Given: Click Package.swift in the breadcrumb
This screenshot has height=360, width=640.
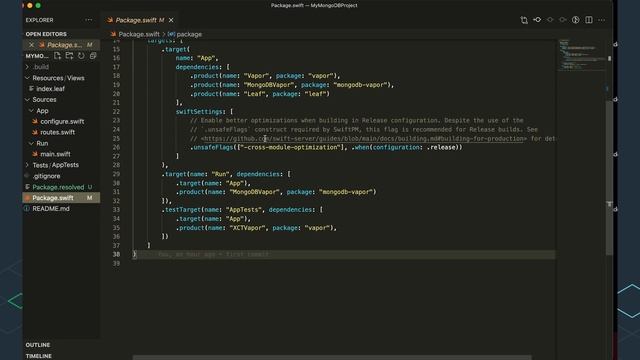Looking at the screenshot, I should pyautogui.click(x=139, y=34).
